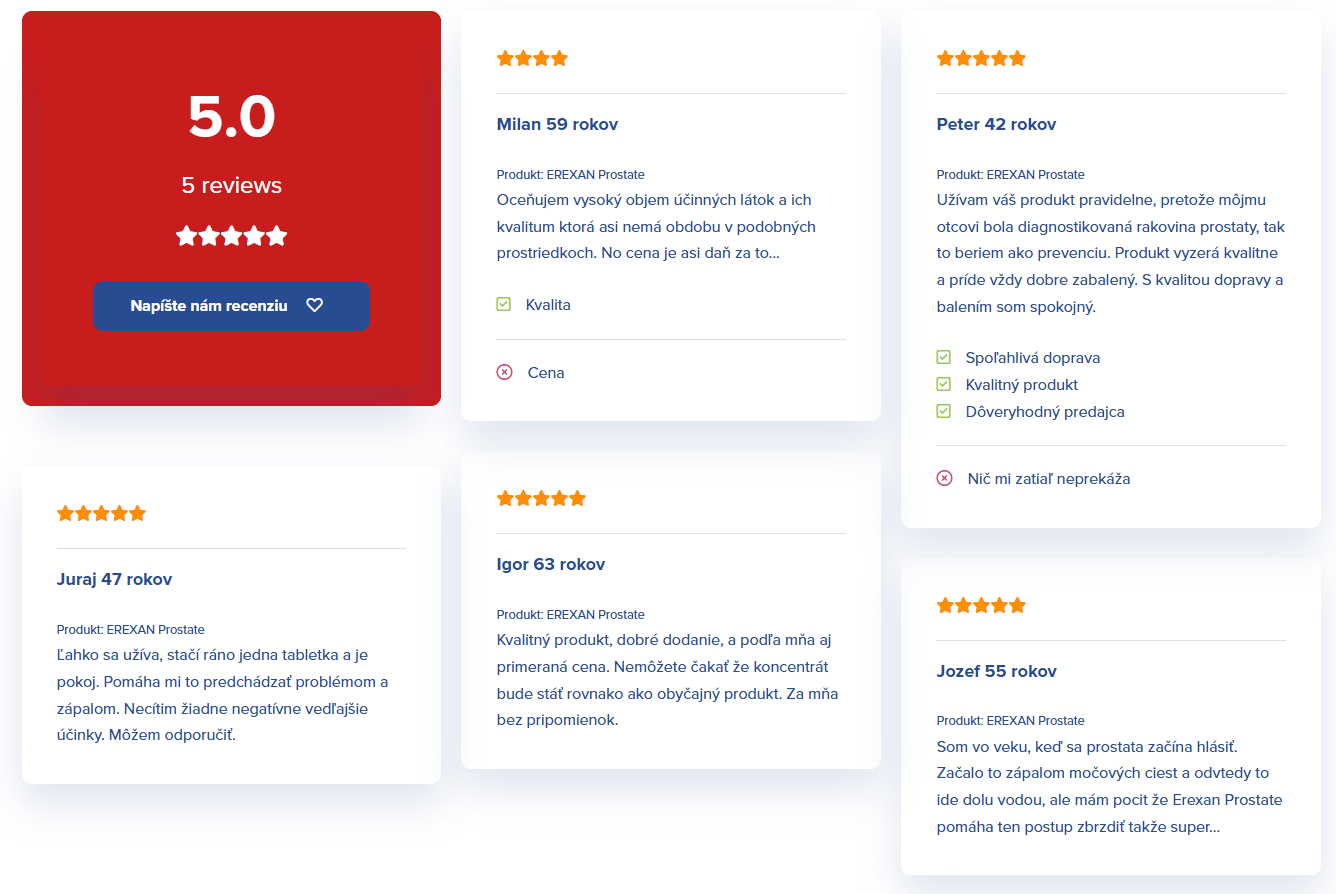Click the heart icon on review button
This screenshot has height=894, width=1336.
tap(314, 306)
